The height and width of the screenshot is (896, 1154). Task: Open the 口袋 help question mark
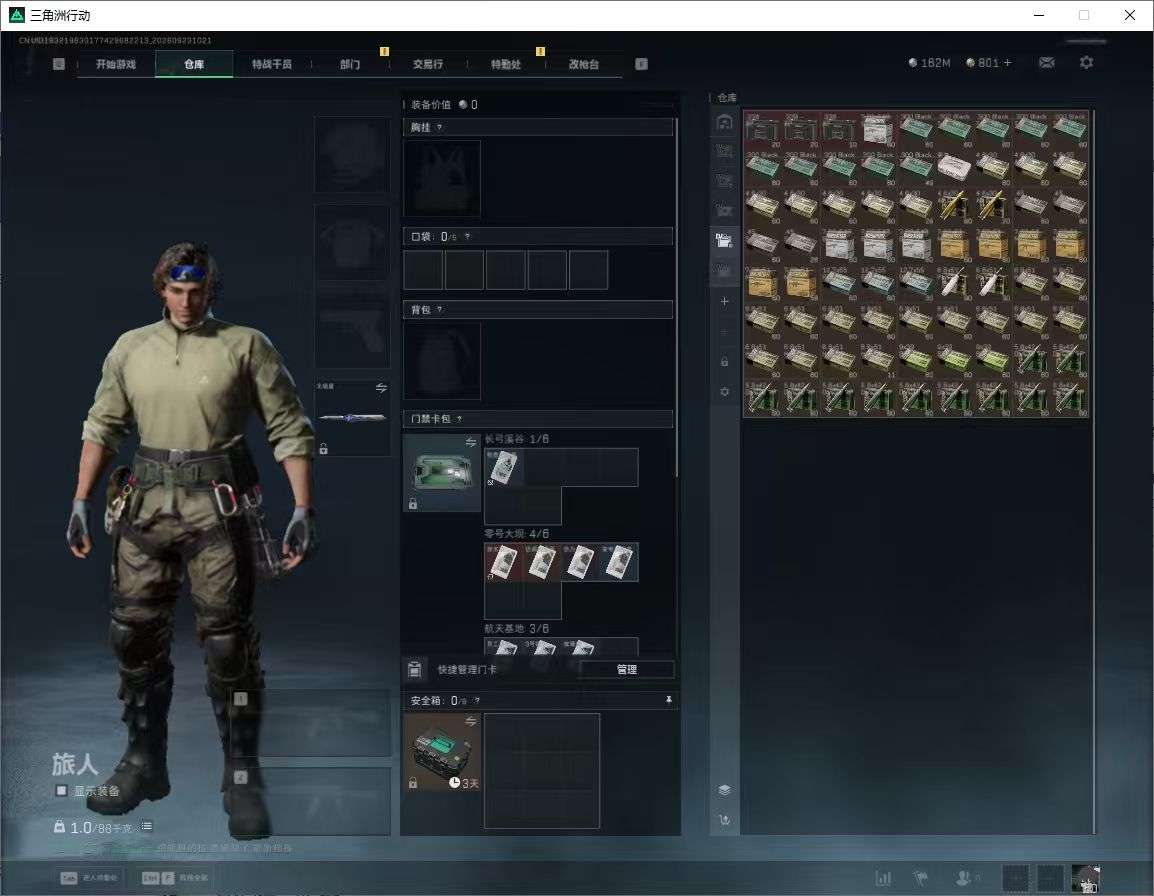coord(467,236)
